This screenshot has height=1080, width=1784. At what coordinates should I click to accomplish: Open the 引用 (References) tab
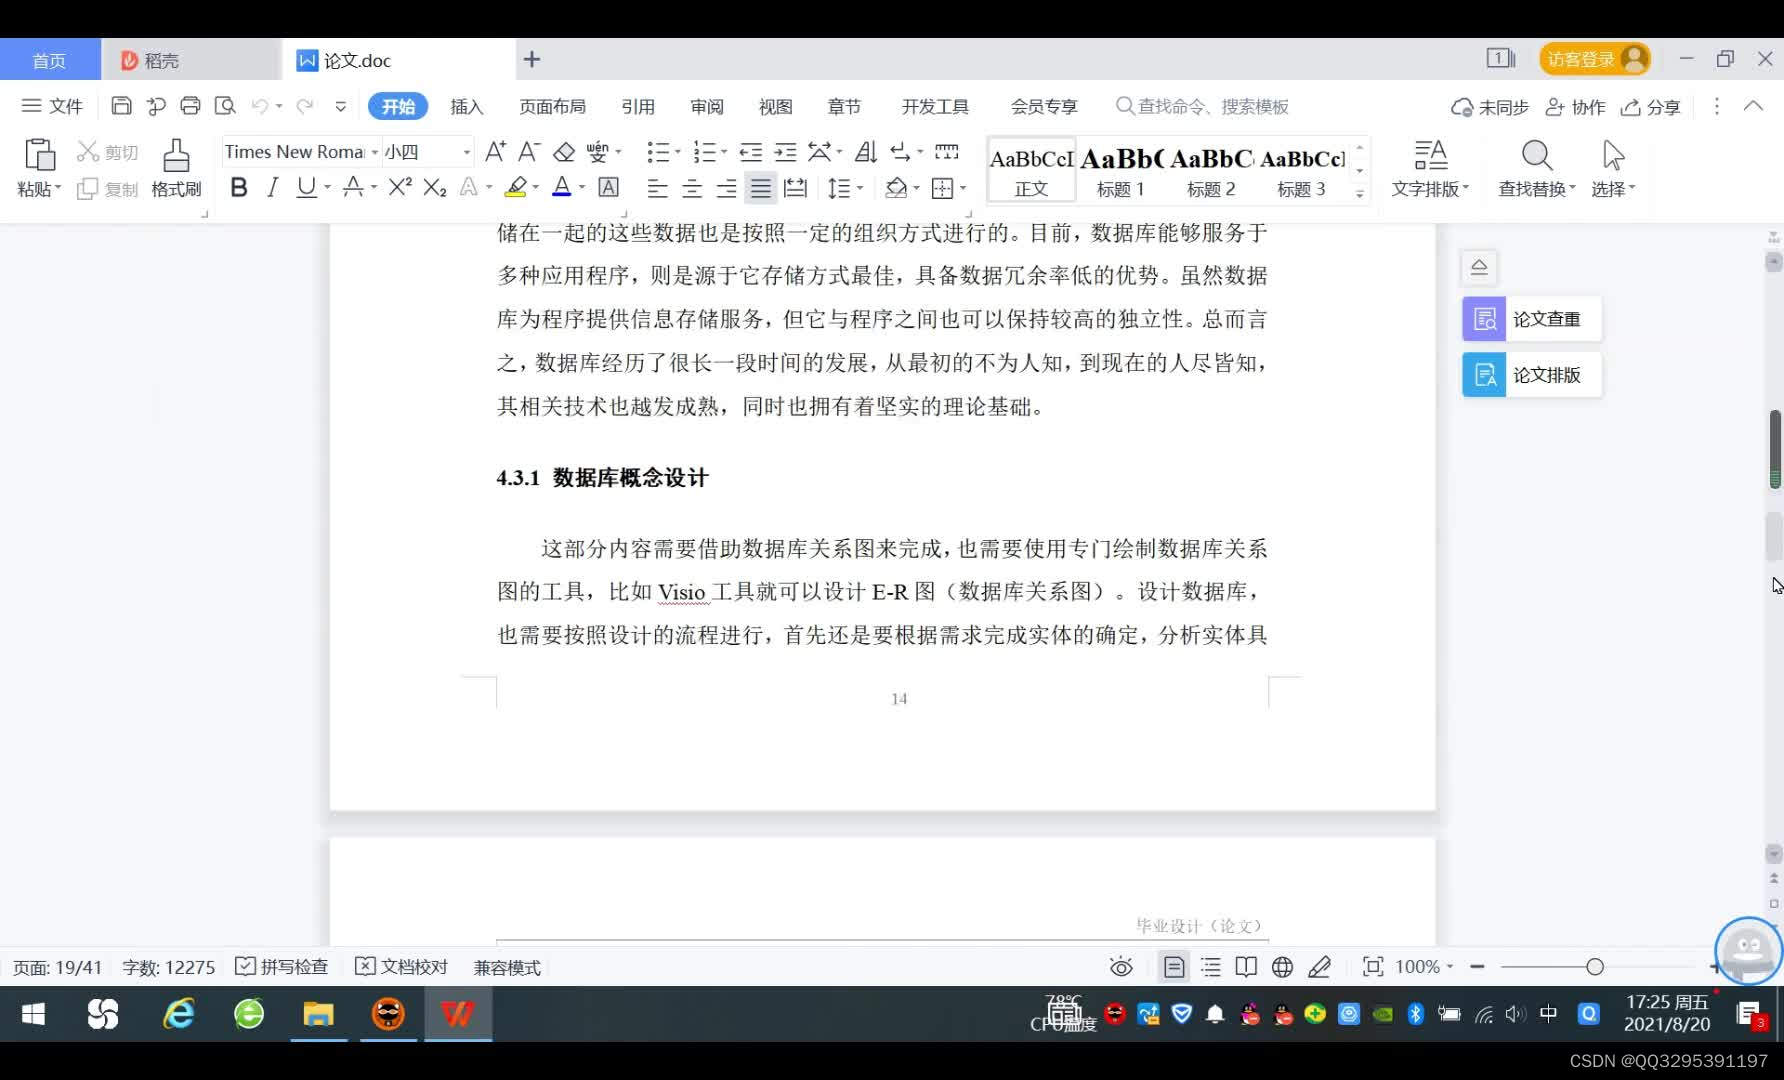tap(637, 107)
